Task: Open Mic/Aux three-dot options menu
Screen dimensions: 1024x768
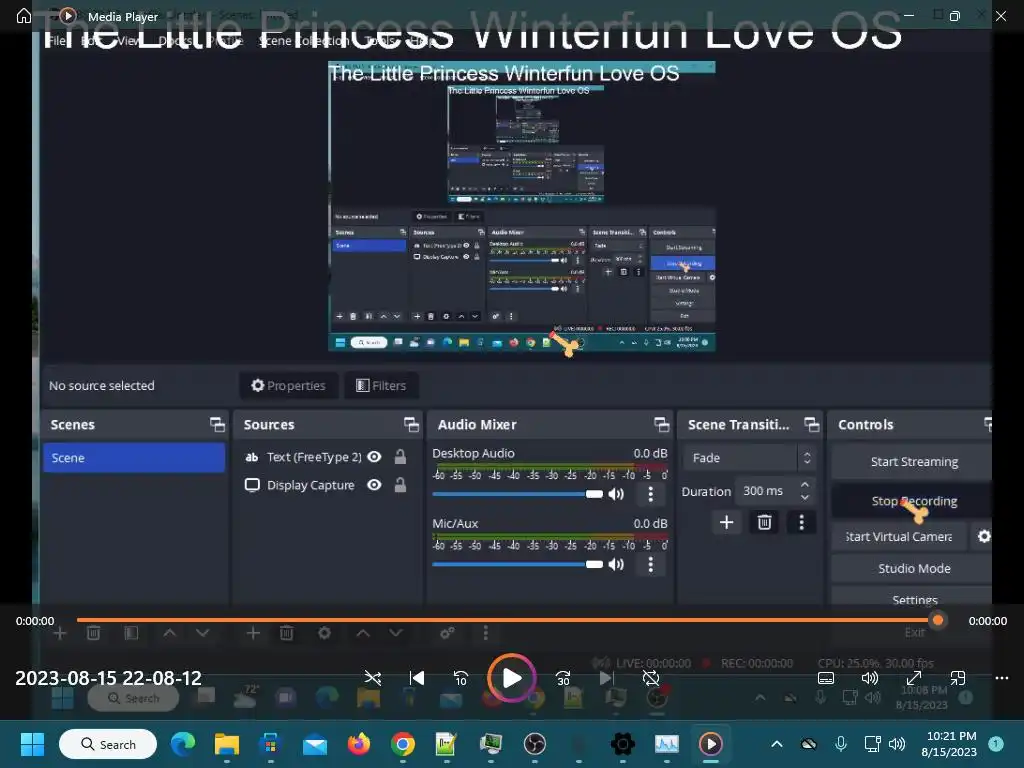Action: point(650,564)
